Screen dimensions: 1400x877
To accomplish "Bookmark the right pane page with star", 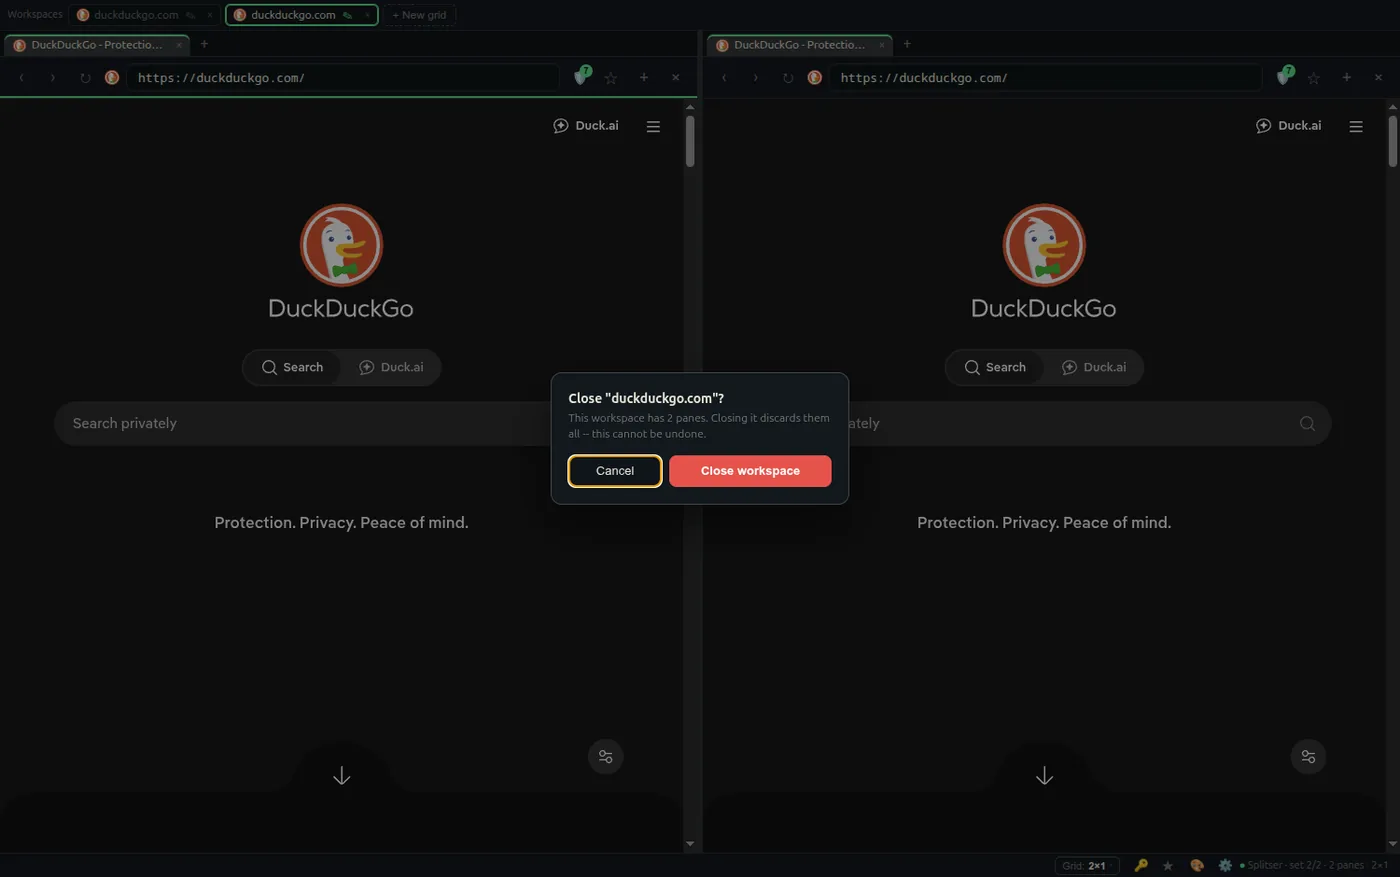I will [x=1314, y=77].
